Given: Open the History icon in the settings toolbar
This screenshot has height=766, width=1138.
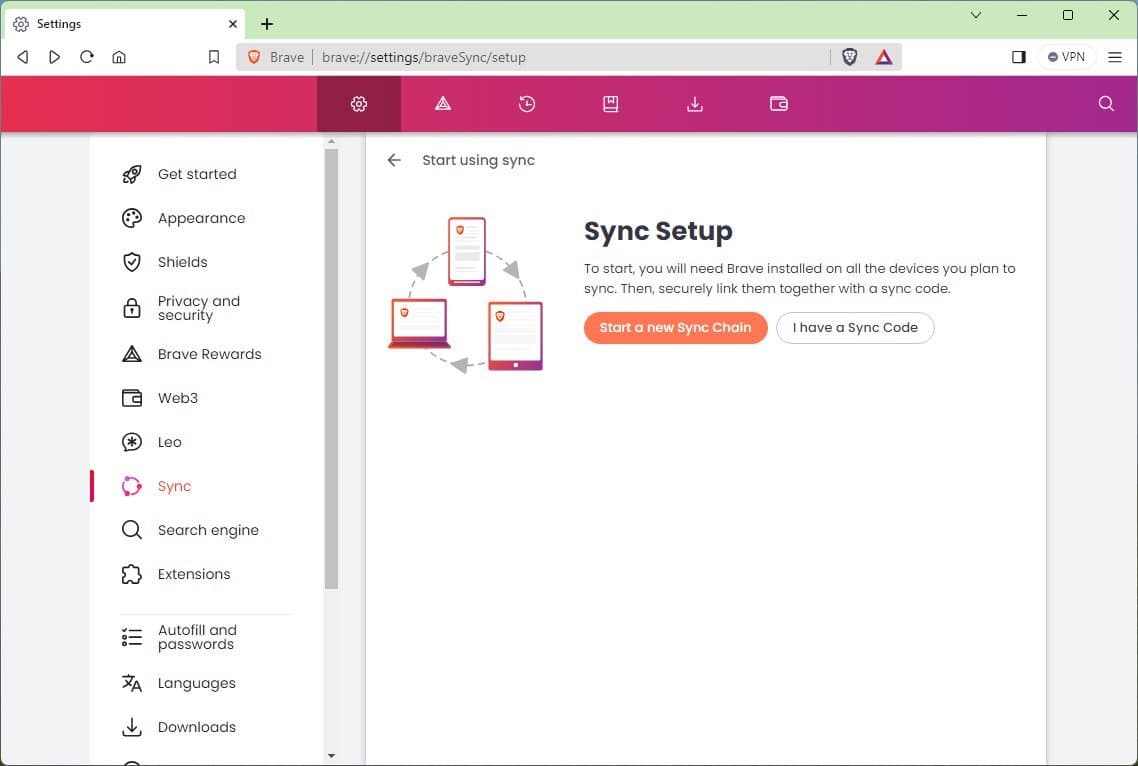Looking at the screenshot, I should (527, 103).
